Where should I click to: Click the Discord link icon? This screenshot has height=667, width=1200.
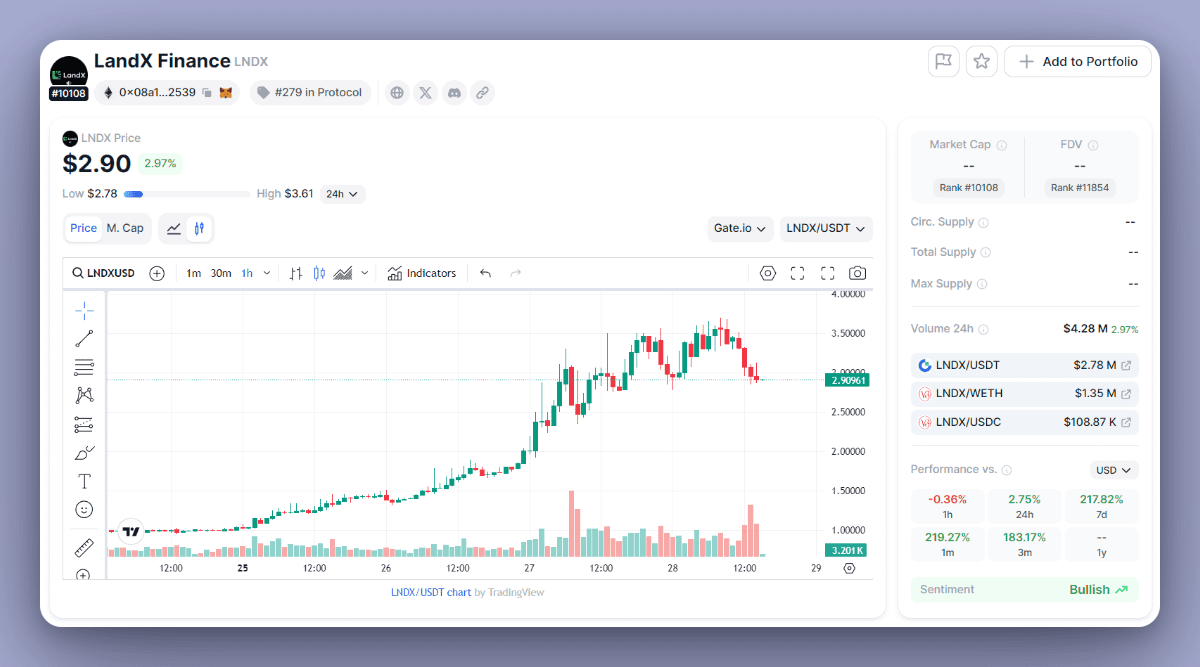point(454,93)
